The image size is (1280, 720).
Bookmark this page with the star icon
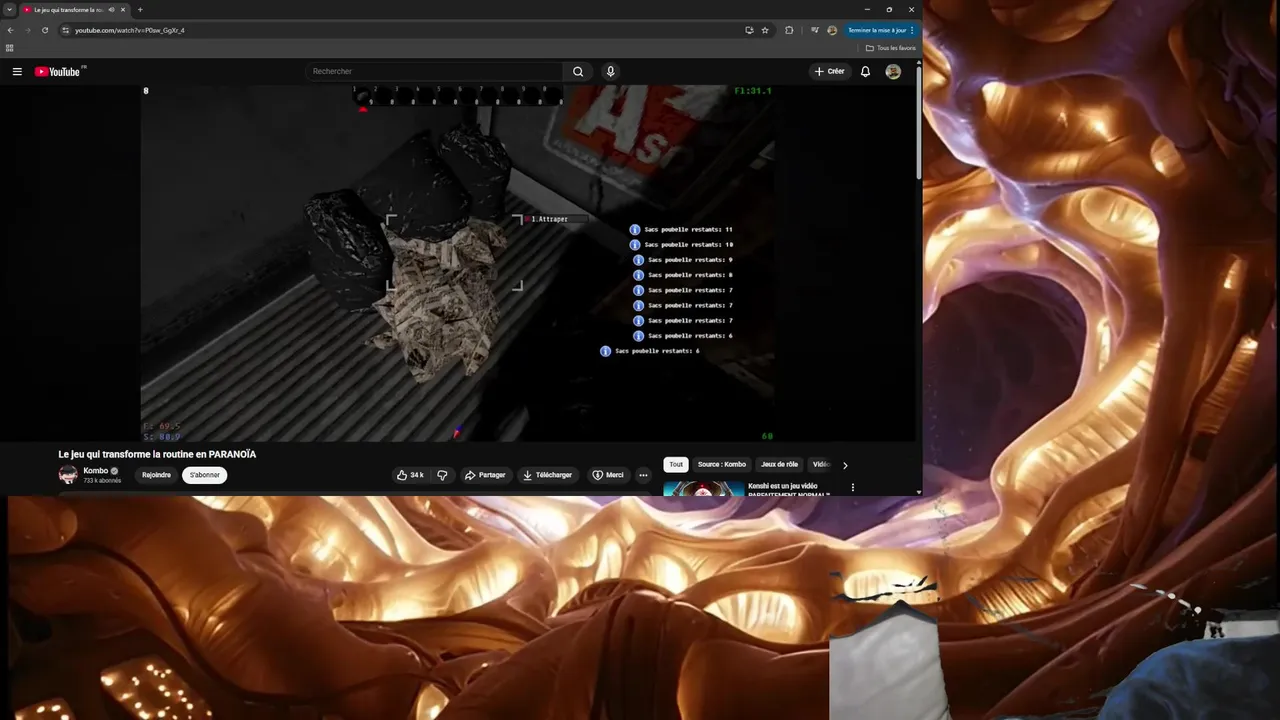[x=765, y=30]
